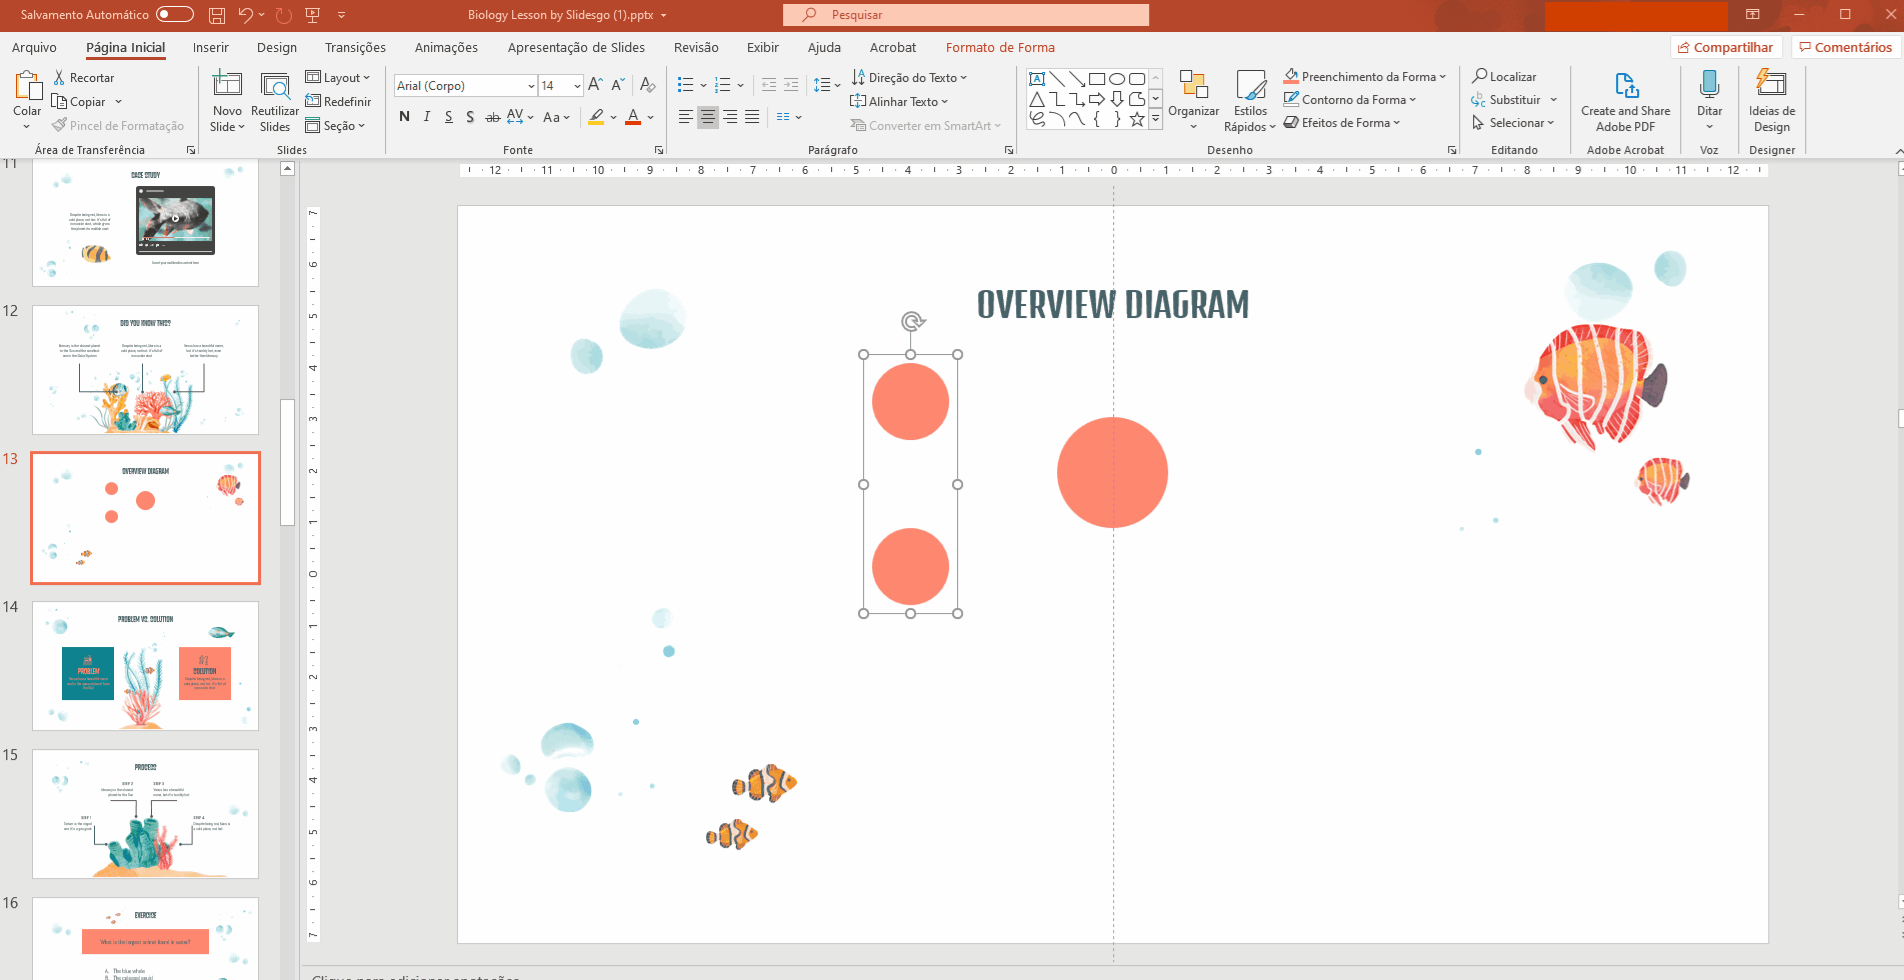Image resolution: width=1904 pixels, height=980 pixels.
Task: Switch to the Animações tab
Action: pyautogui.click(x=446, y=47)
